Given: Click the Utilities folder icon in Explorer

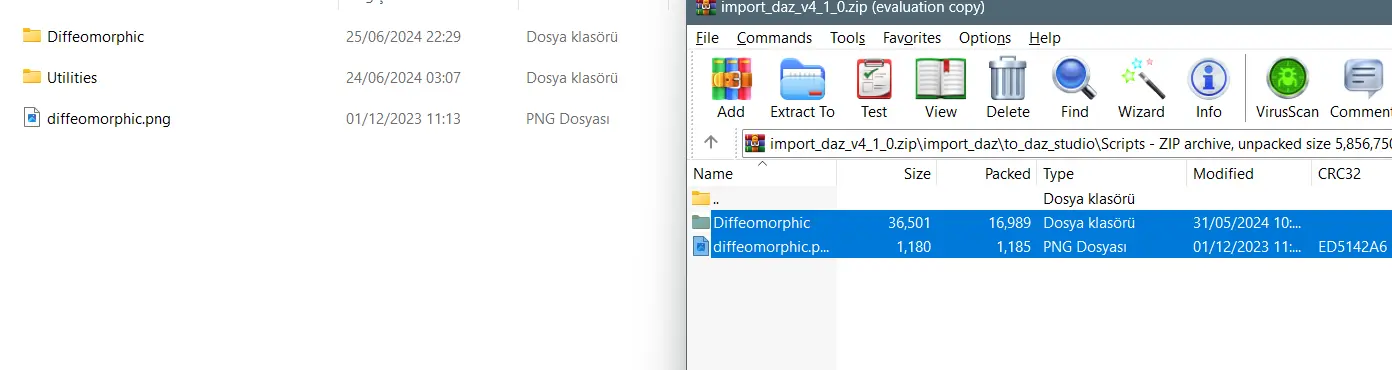Looking at the screenshot, I should pos(31,77).
